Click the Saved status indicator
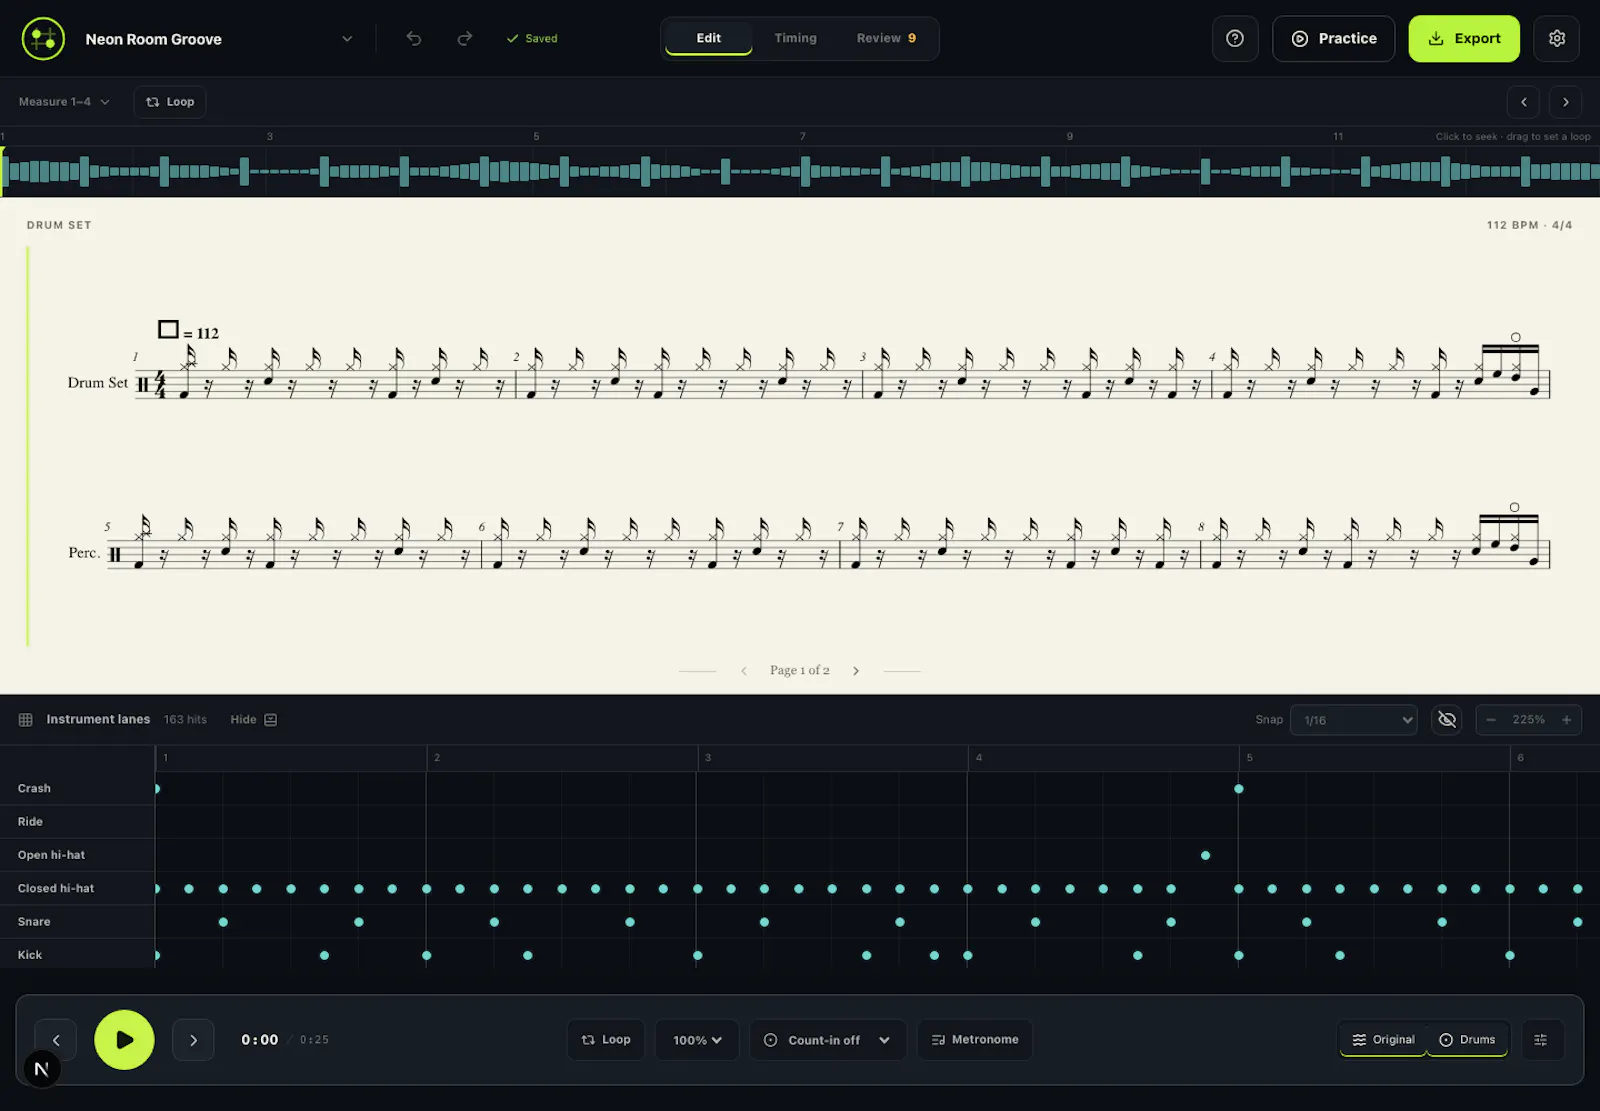 [532, 39]
